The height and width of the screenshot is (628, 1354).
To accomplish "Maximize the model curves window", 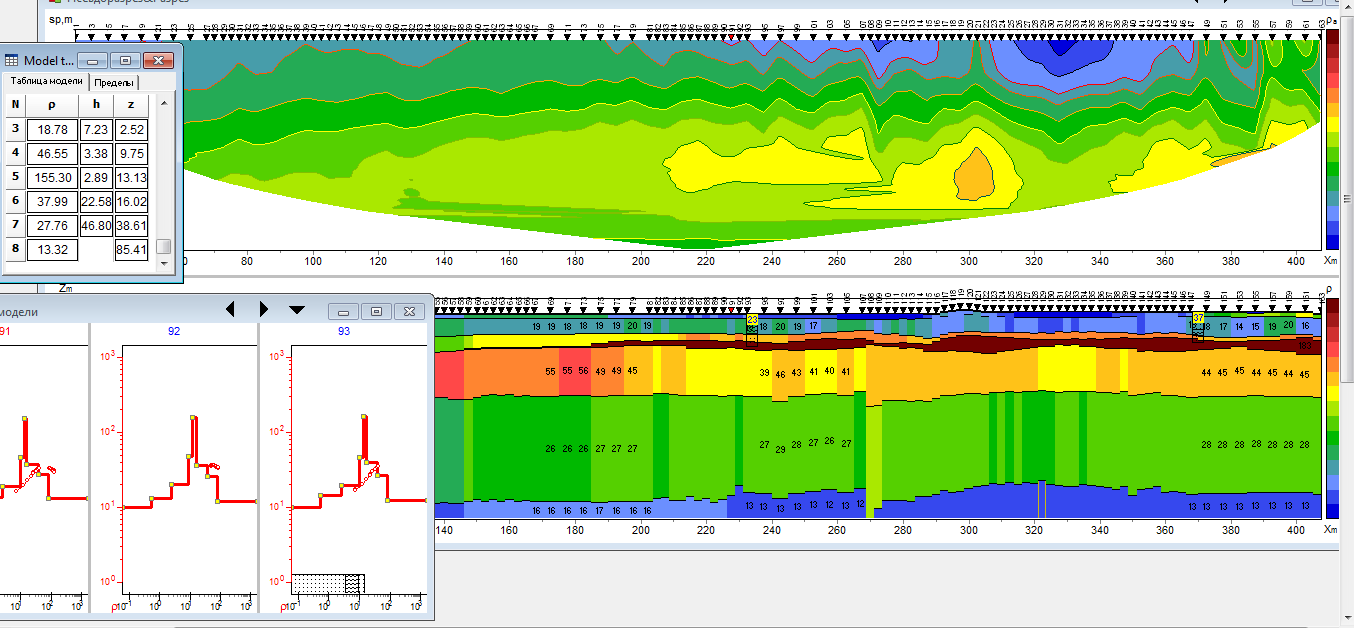I will (x=376, y=311).
